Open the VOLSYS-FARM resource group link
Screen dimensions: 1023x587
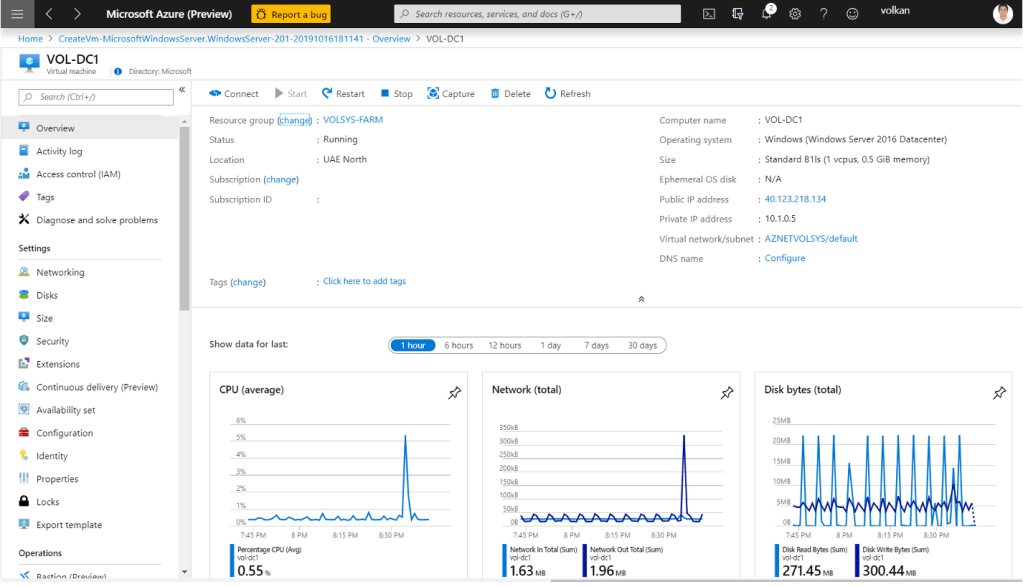(353, 120)
